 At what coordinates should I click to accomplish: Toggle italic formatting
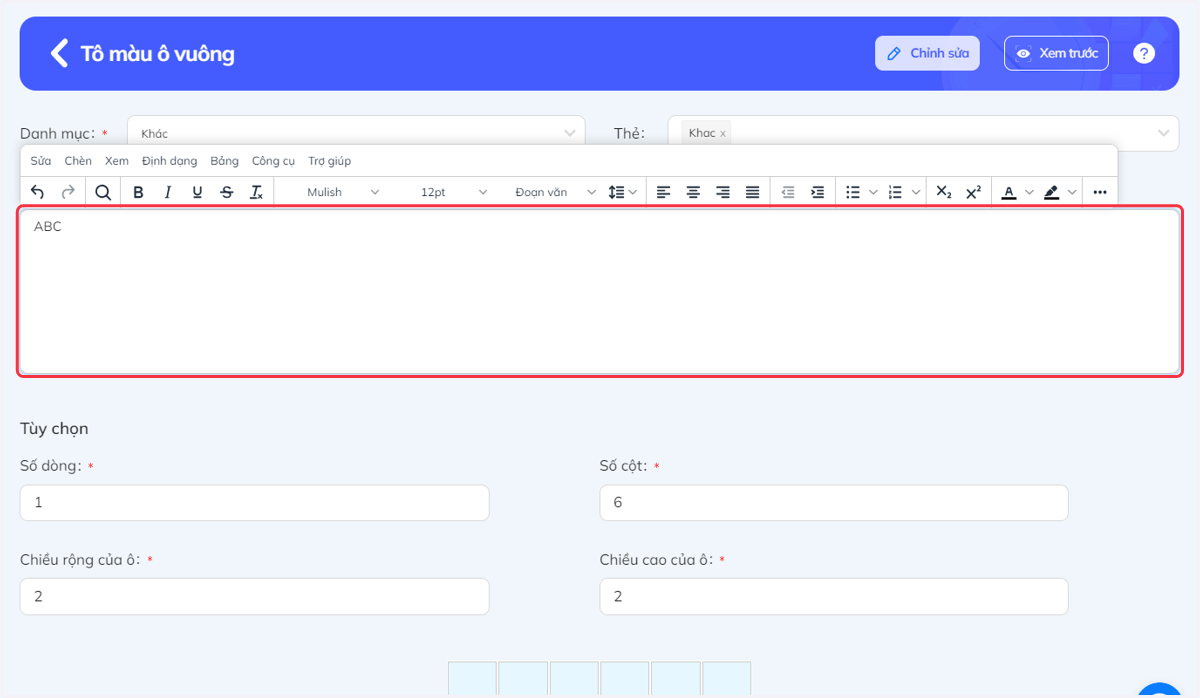pos(167,192)
